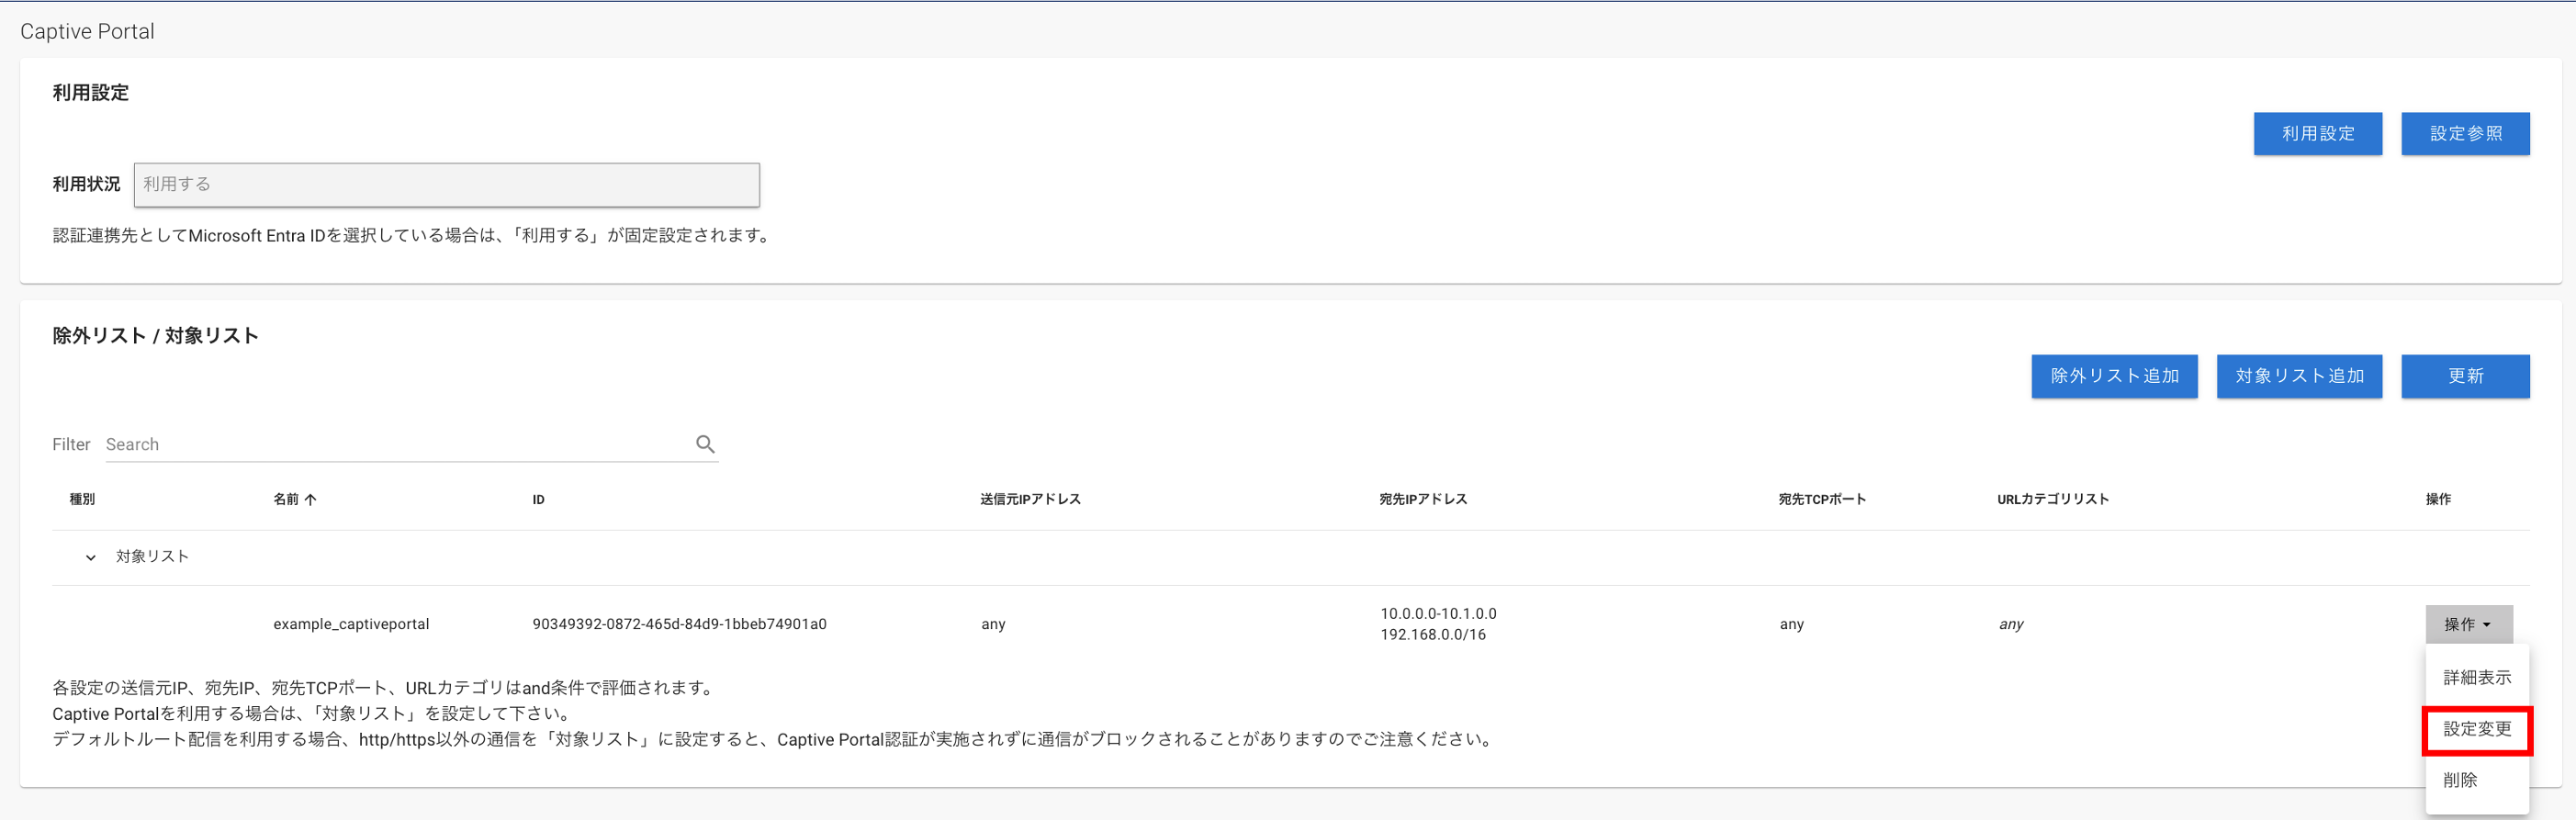
Task: Open 設定参照 button
Action: tap(2465, 134)
